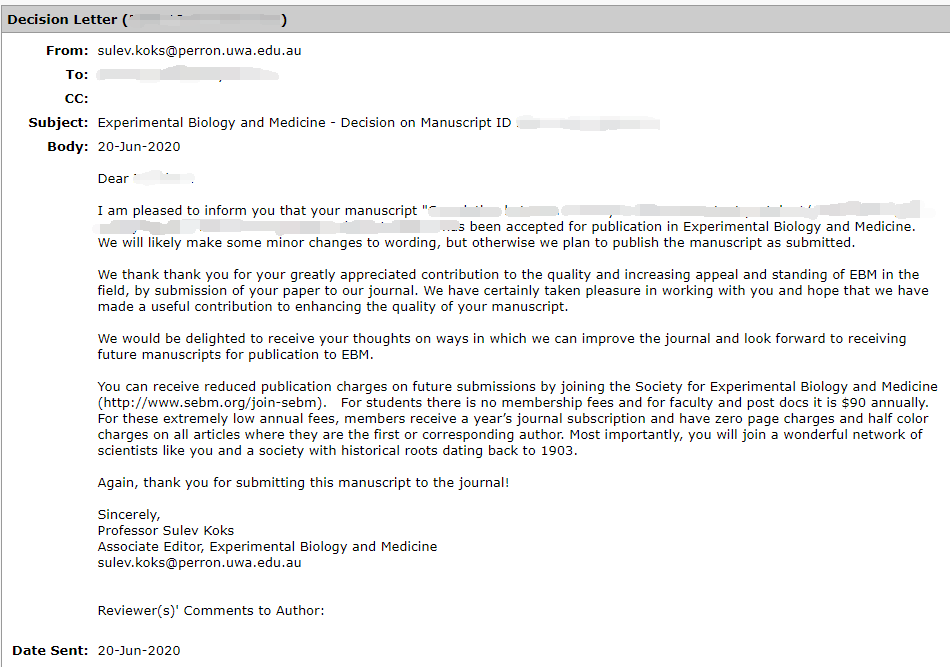This screenshot has width=950, height=667.
Task: Click the Sincerely closing line
Action: pyautogui.click(x=129, y=515)
